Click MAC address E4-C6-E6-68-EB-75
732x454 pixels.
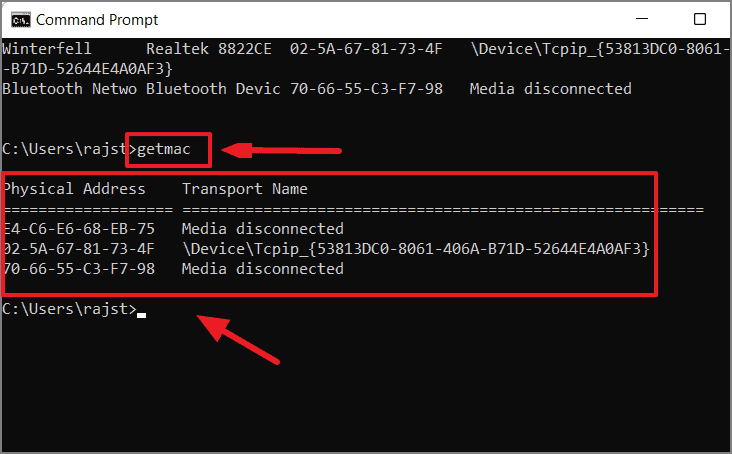(x=79, y=229)
